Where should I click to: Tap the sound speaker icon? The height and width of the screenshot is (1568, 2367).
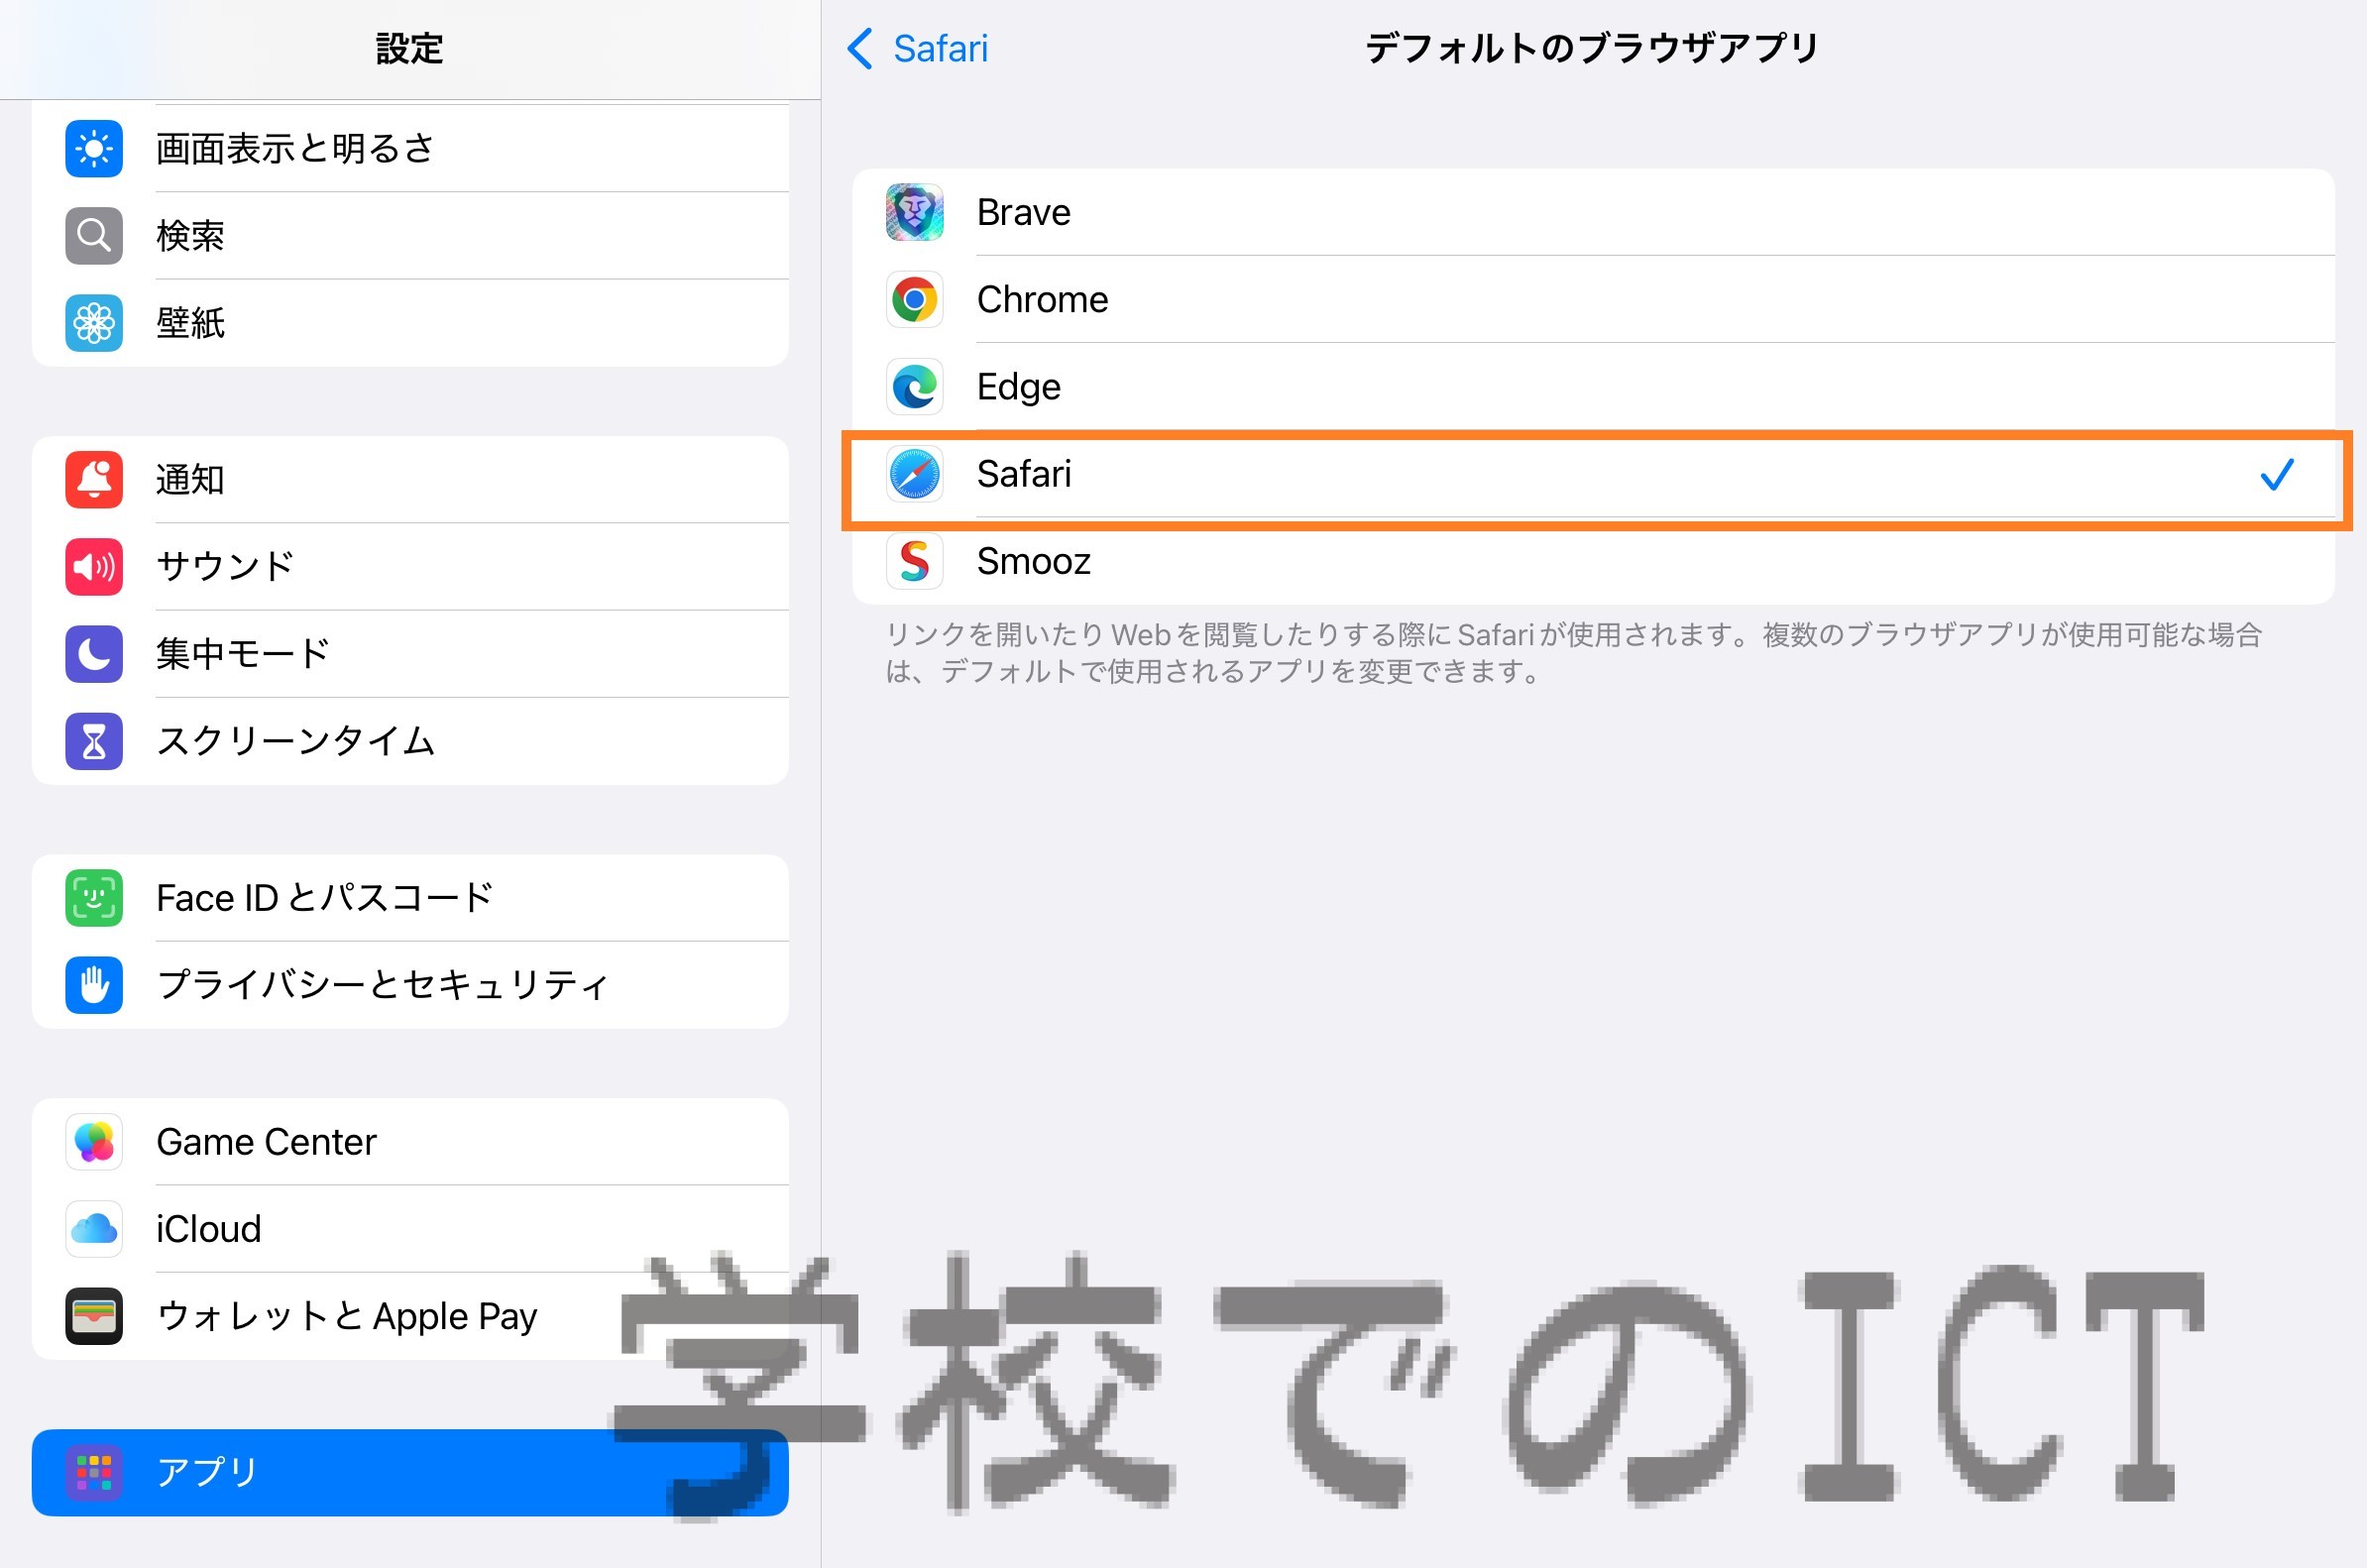click(94, 567)
